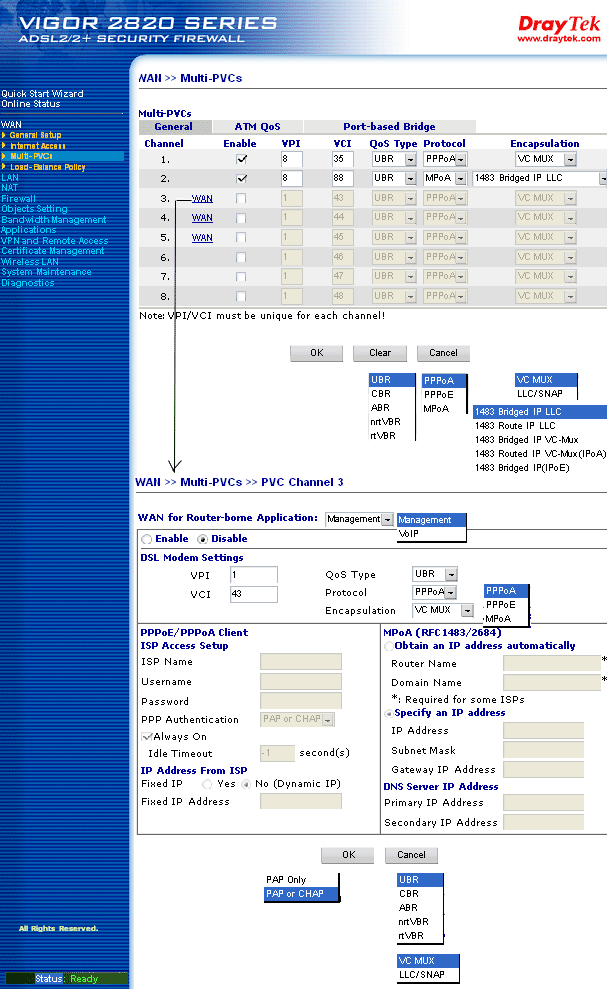The height and width of the screenshot is (992, 607).
Task: Select MPoA in upper protocol list
Action: pos(444,408)
